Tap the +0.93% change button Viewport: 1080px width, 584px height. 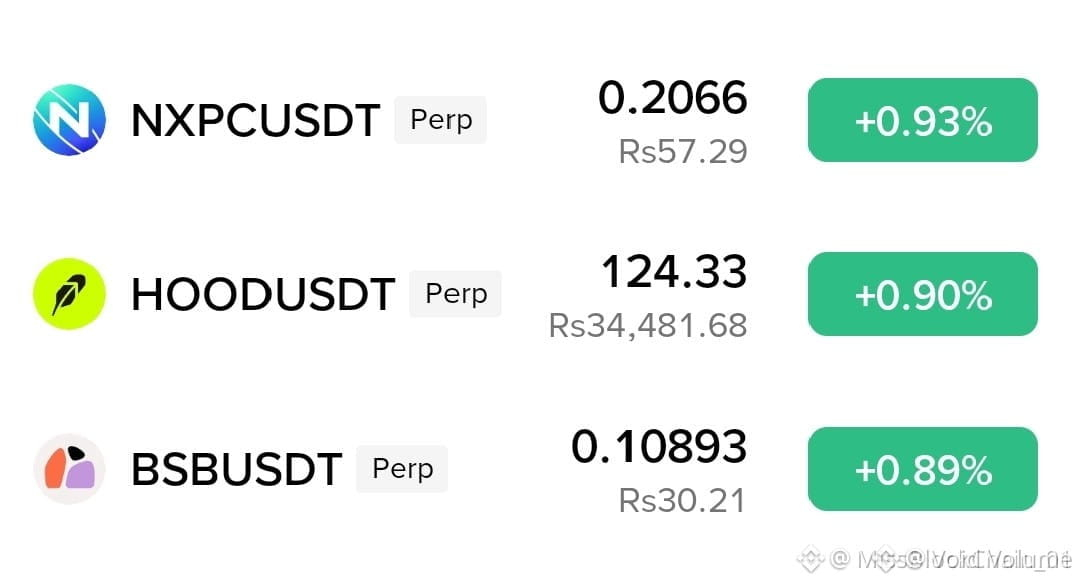click(923, 120)
